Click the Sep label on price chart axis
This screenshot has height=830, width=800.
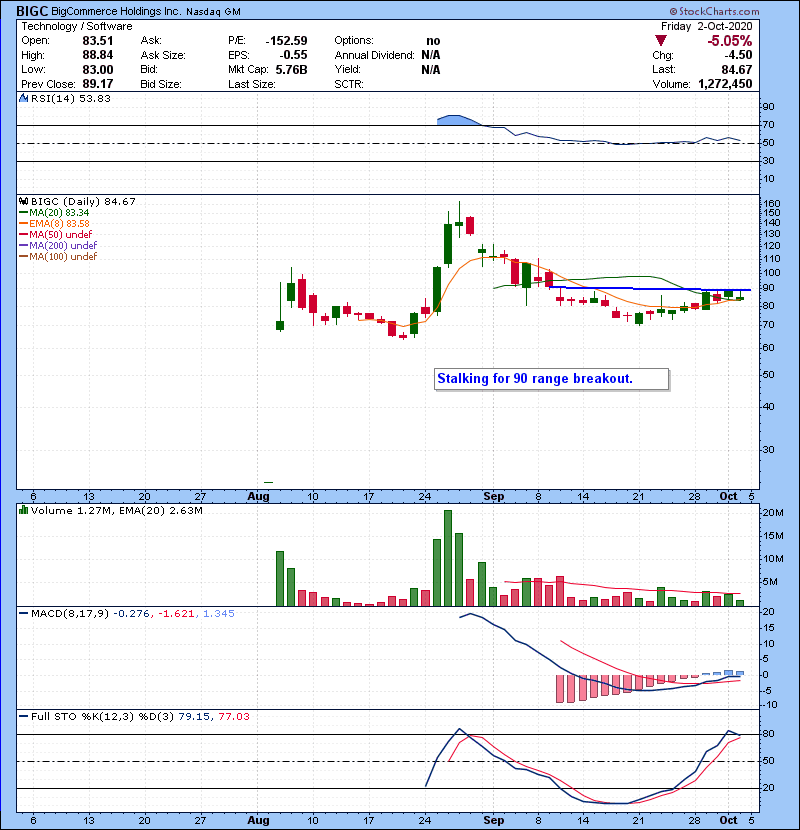pos(493,497)
